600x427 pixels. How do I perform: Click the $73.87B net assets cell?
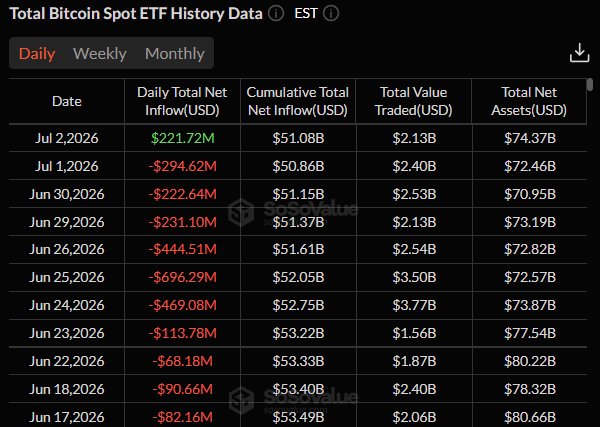530,305
